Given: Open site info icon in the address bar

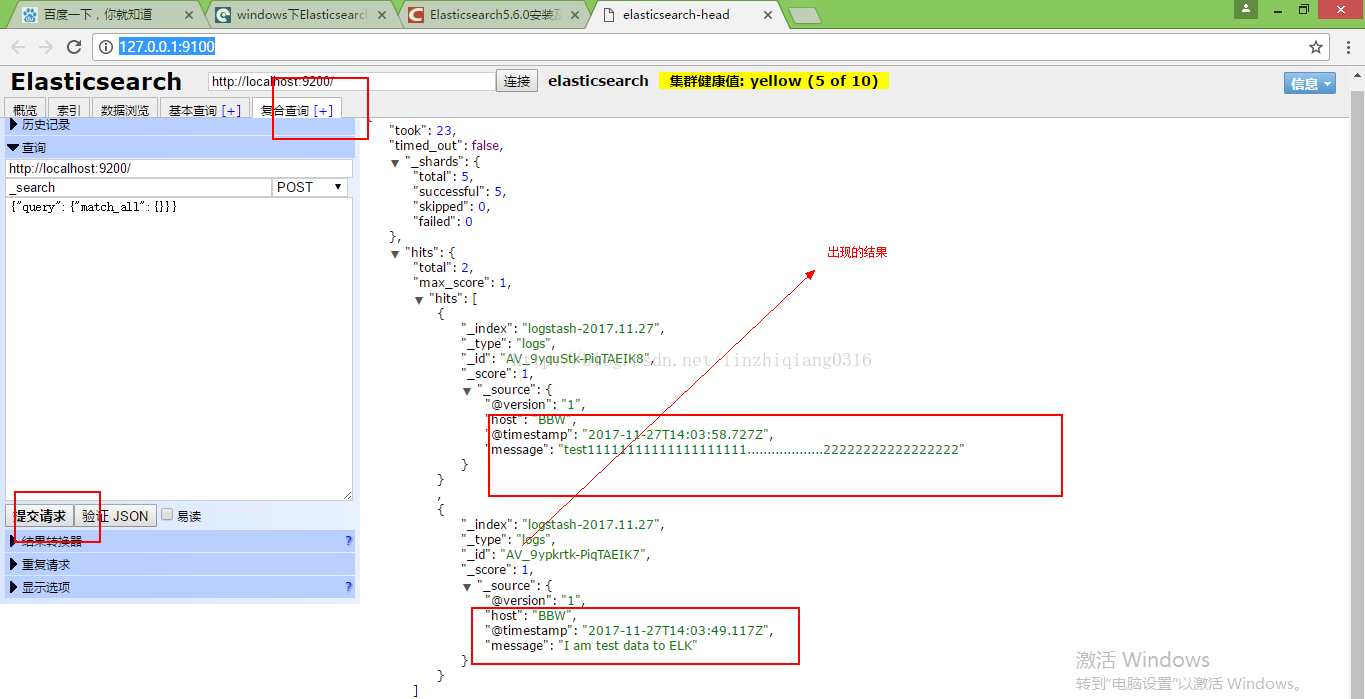Looking at the screenshot, I should [107, 47].
